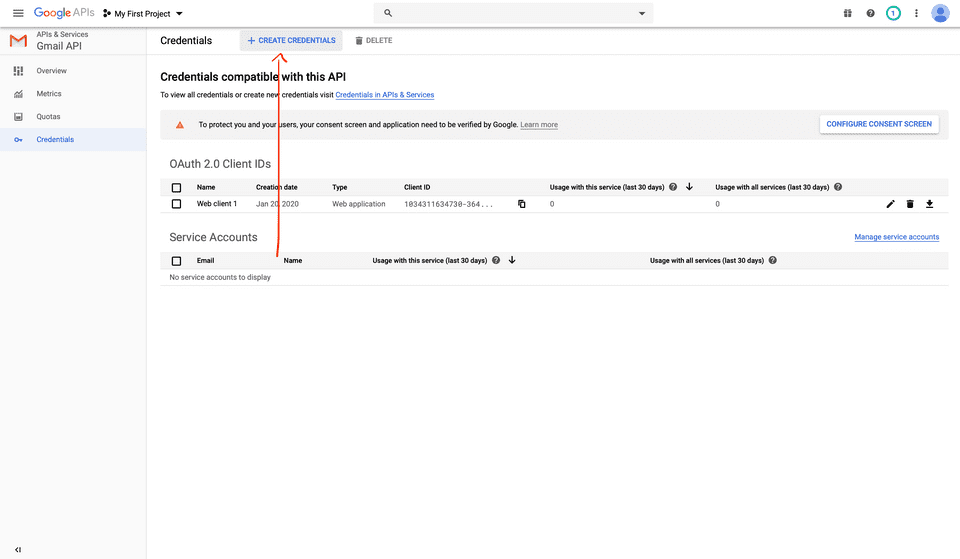Select all OAuth client IDs checkbox

click(176, 187)
